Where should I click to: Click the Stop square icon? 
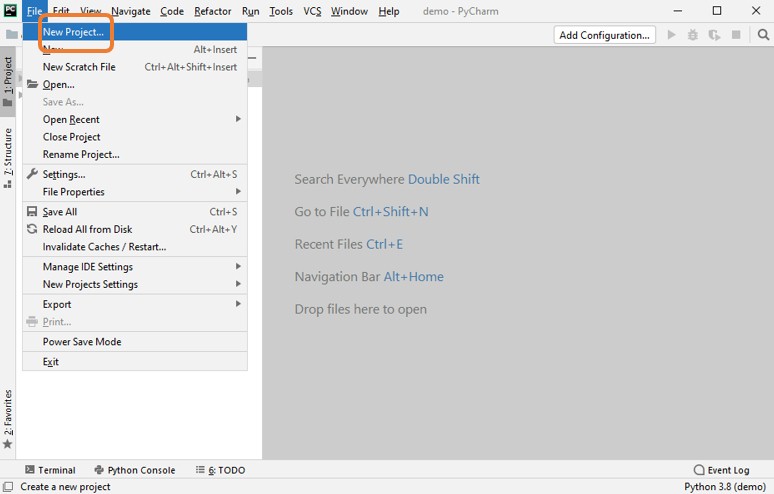(736, 35)
